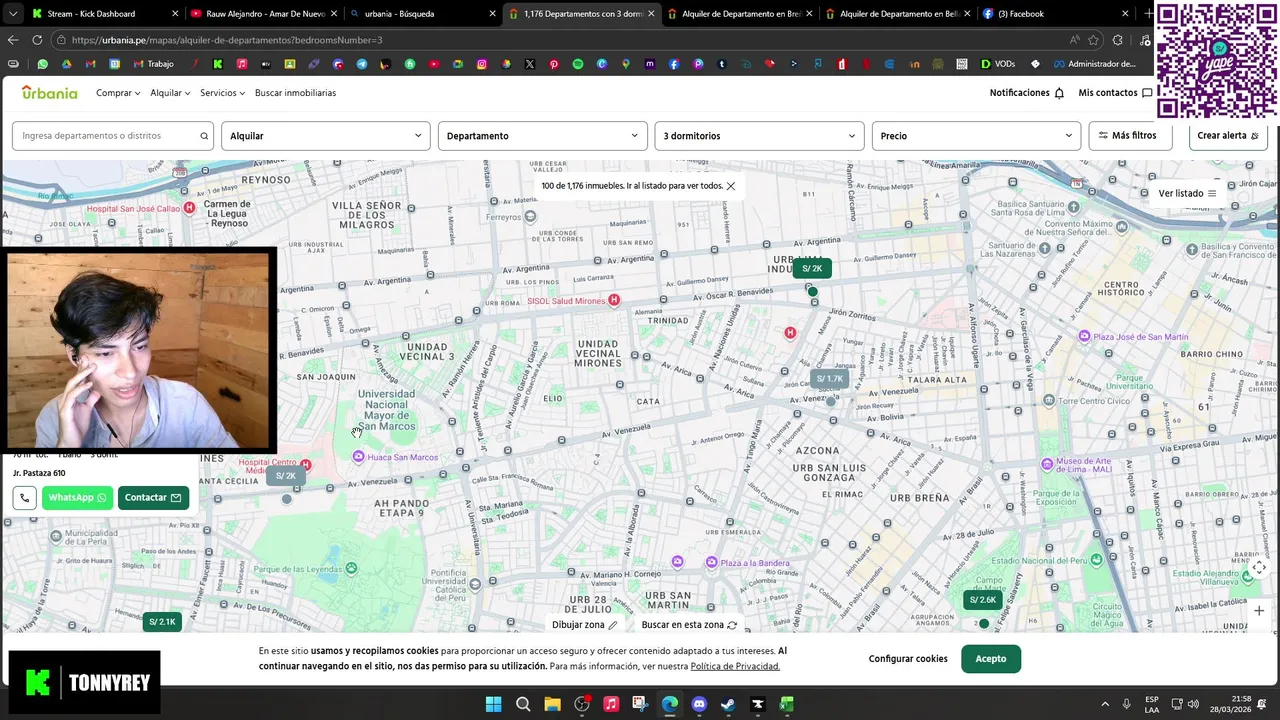Open Windows taskbar search
The width and height of the screenshot is (1280, 720).
523,704
